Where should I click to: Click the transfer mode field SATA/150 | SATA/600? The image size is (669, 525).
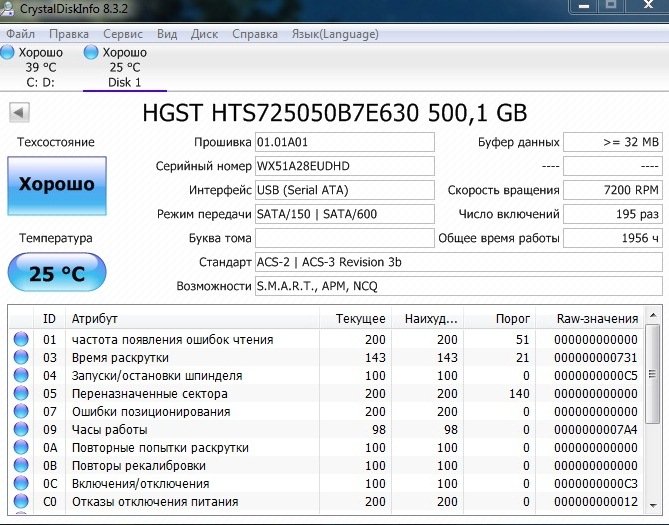[x=345, y=214]
